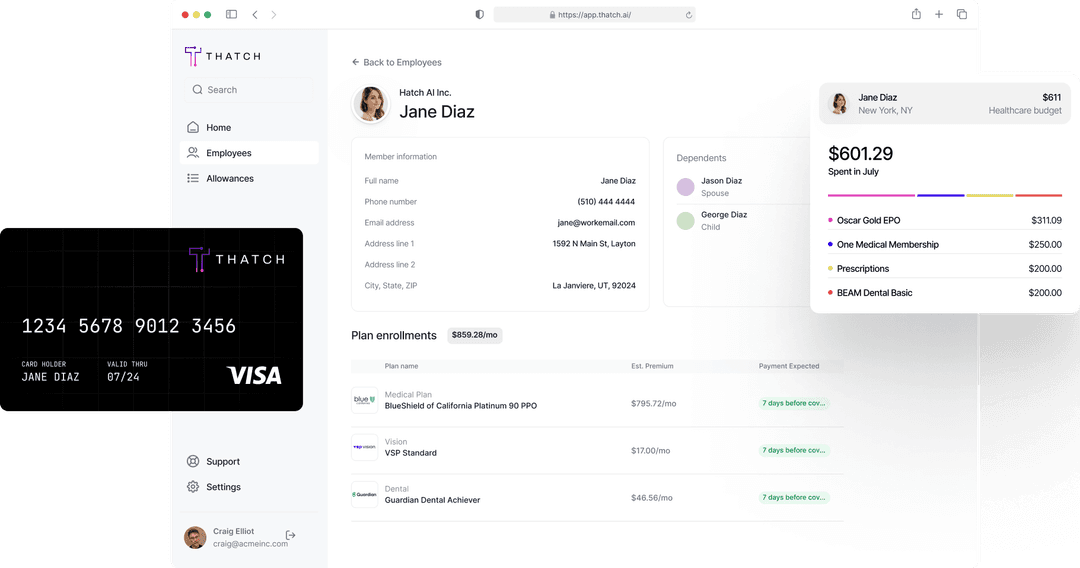Click the browser sidebar toggle icon
The height and width of the screenshot is (568, 1080).
click(x=231, y=15)
